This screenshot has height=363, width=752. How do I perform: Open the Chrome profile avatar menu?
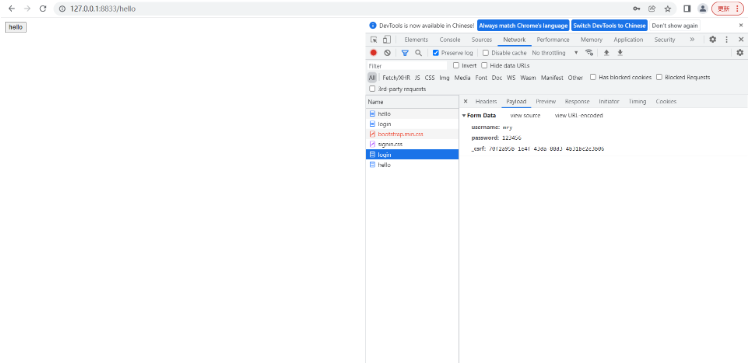coord(703,9)
